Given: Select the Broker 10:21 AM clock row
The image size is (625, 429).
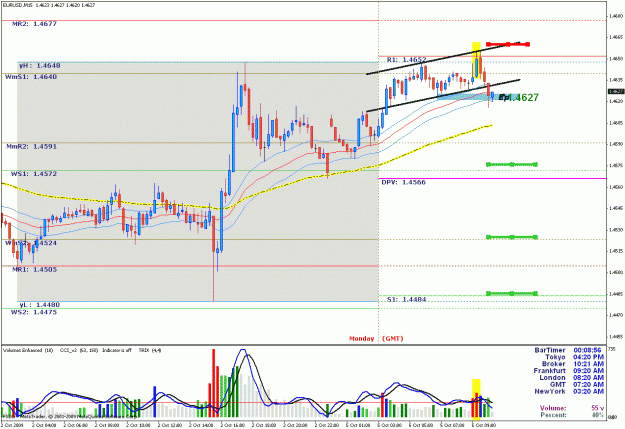Looking at the screenshot, I should click(573, 364).
